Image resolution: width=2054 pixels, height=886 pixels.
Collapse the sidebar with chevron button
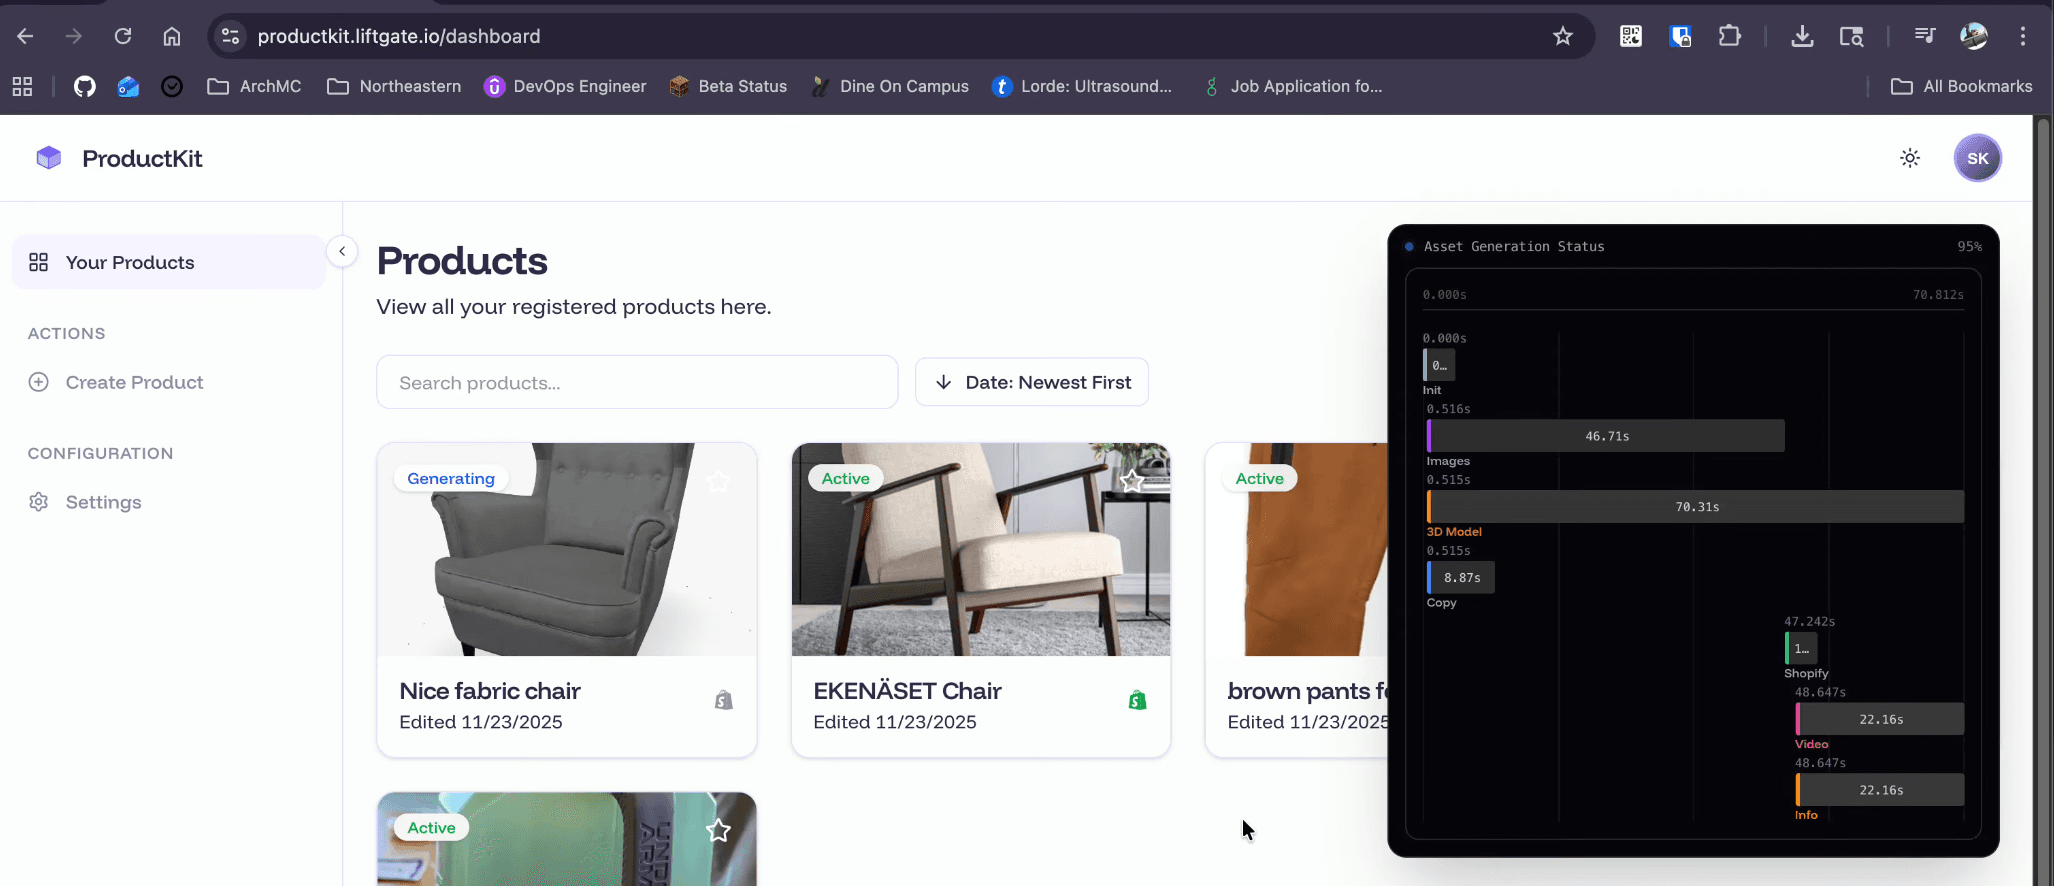342,251
